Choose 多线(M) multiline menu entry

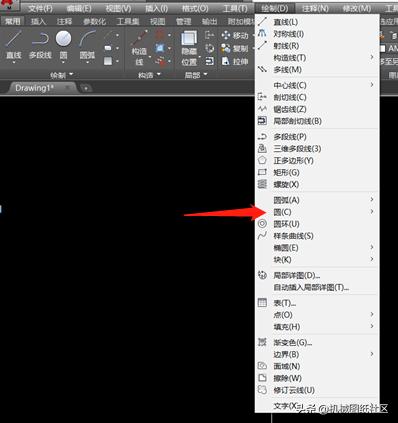coord(317,70)
